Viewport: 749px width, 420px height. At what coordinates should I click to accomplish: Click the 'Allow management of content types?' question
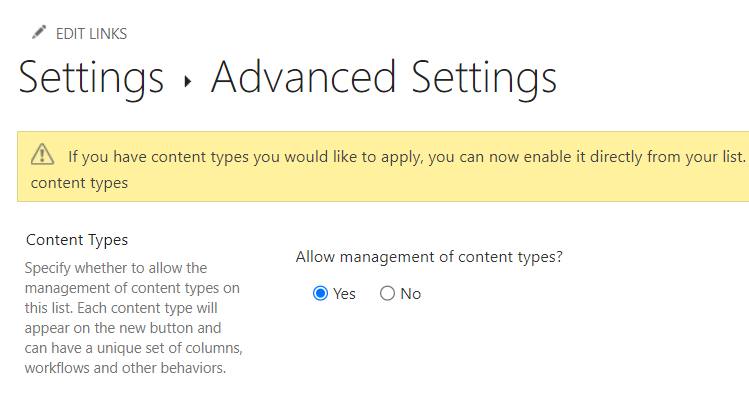pyautogui.click(x=429, y=257)
